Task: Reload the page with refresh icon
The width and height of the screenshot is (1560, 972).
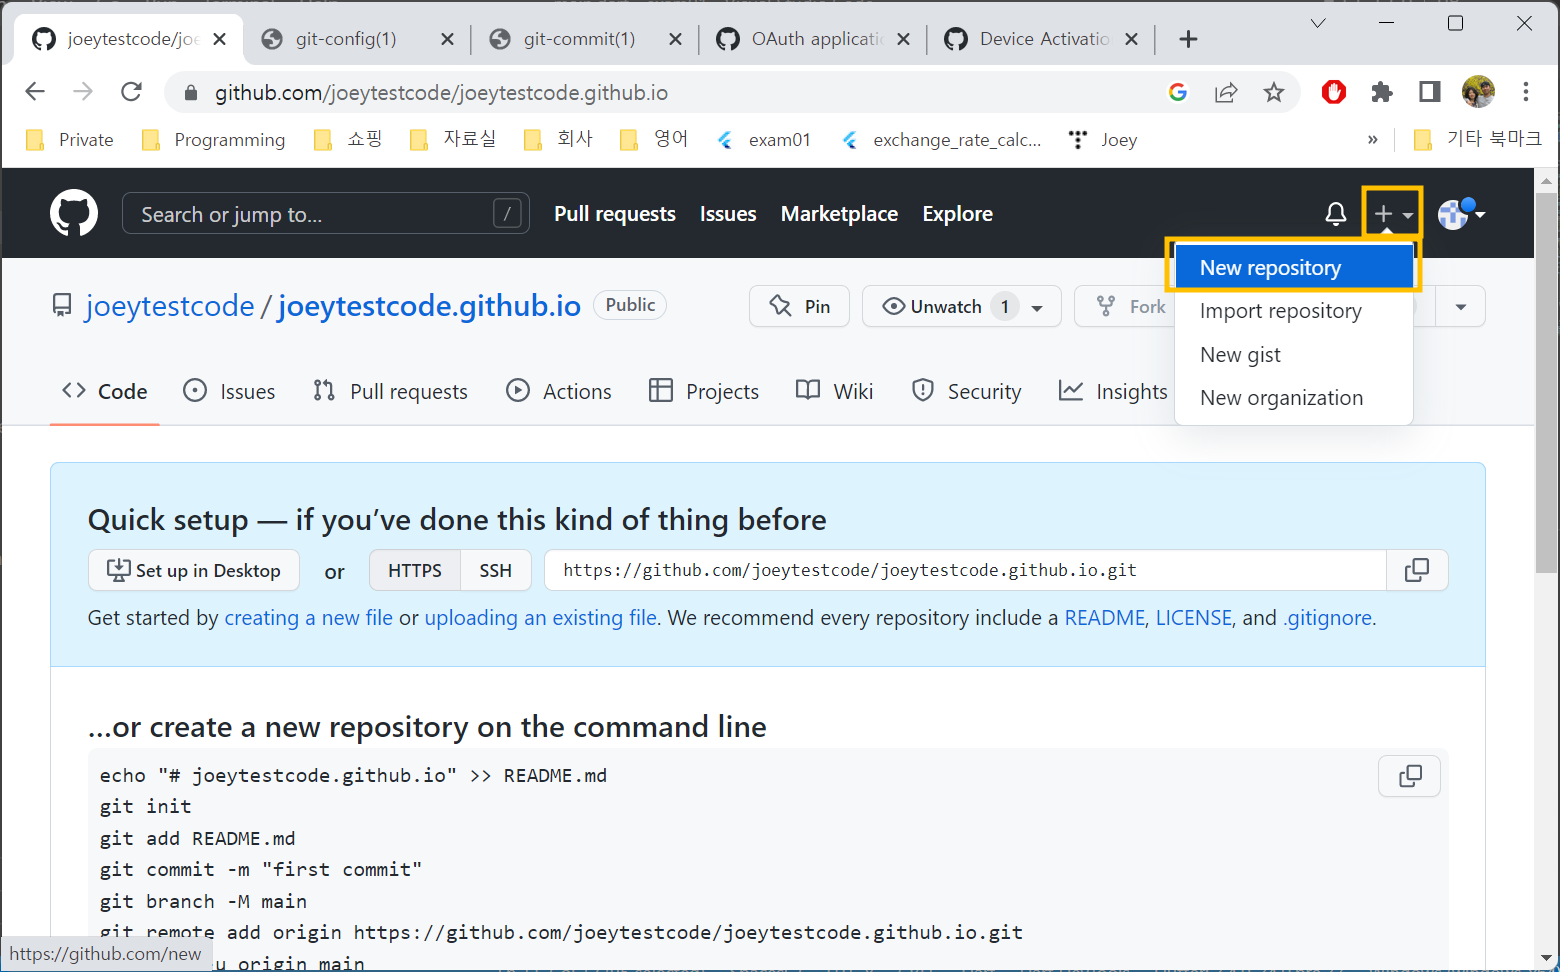Action: pos(131,92)
